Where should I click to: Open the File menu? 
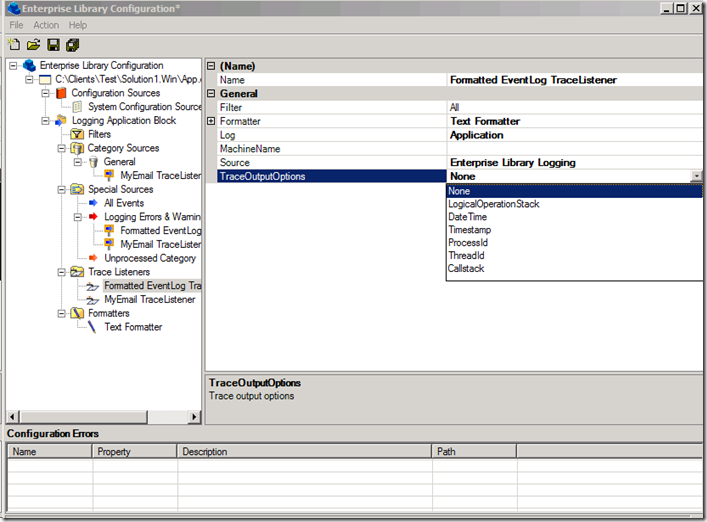[x=17, y=25]
